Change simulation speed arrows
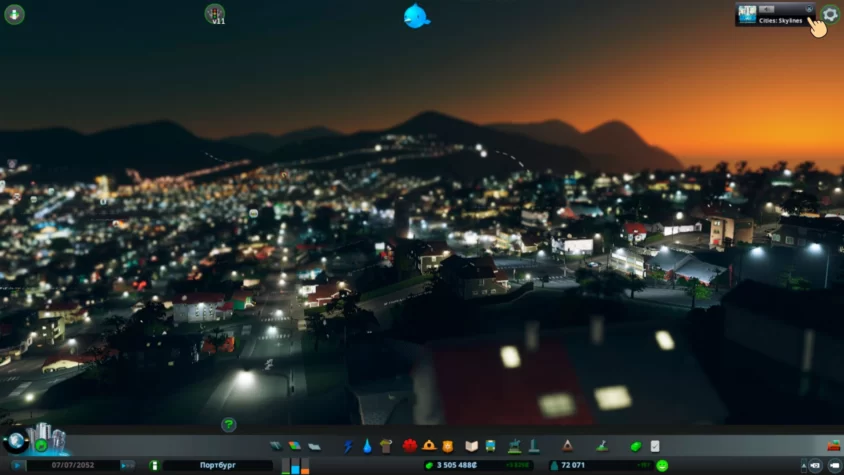 click(x=128, y=465)
